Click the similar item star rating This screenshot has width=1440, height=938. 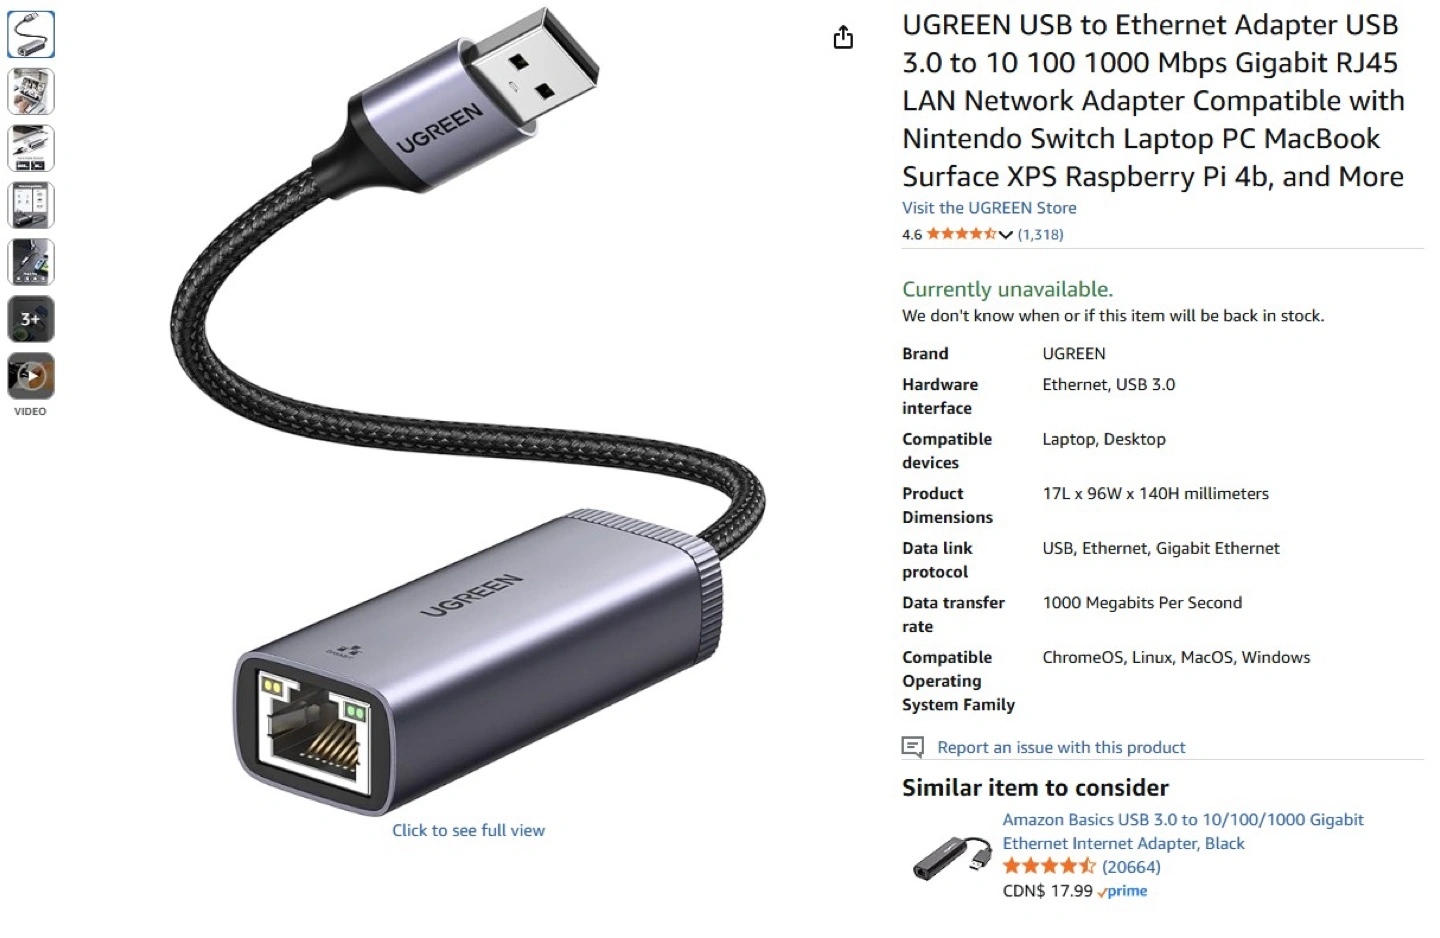tap(1049, 866)
